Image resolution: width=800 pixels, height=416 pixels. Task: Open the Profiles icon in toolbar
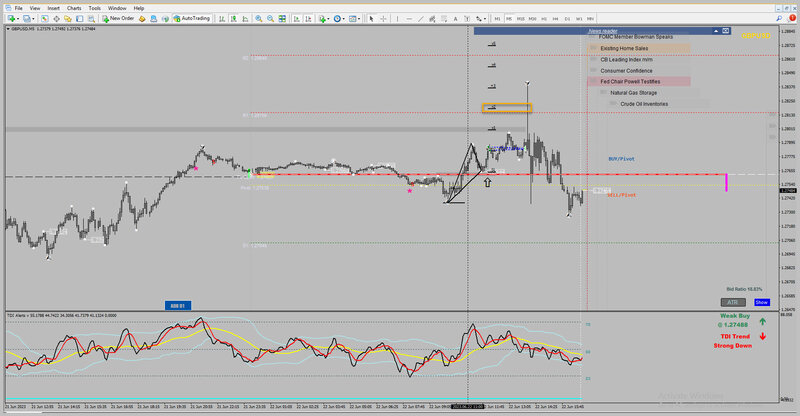(x=28, y=18)
